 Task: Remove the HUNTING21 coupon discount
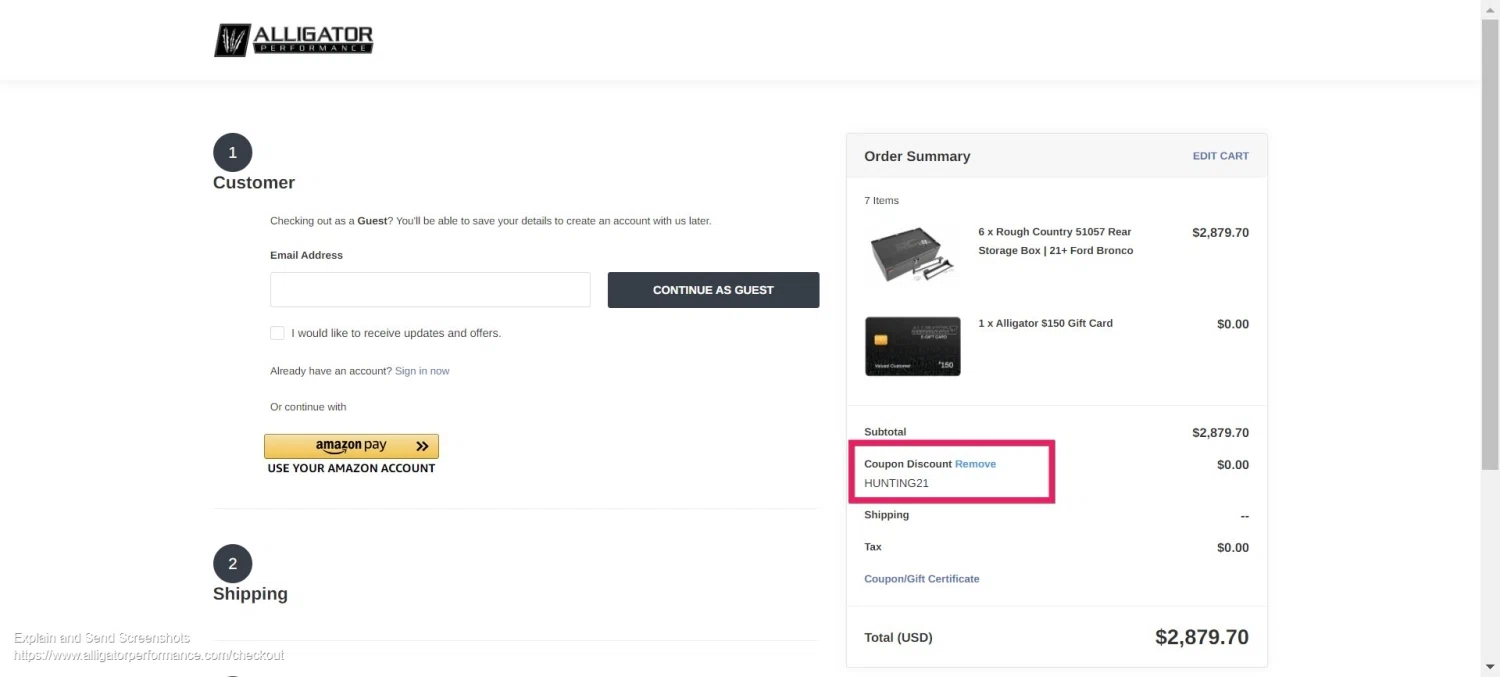click(975, 464)
